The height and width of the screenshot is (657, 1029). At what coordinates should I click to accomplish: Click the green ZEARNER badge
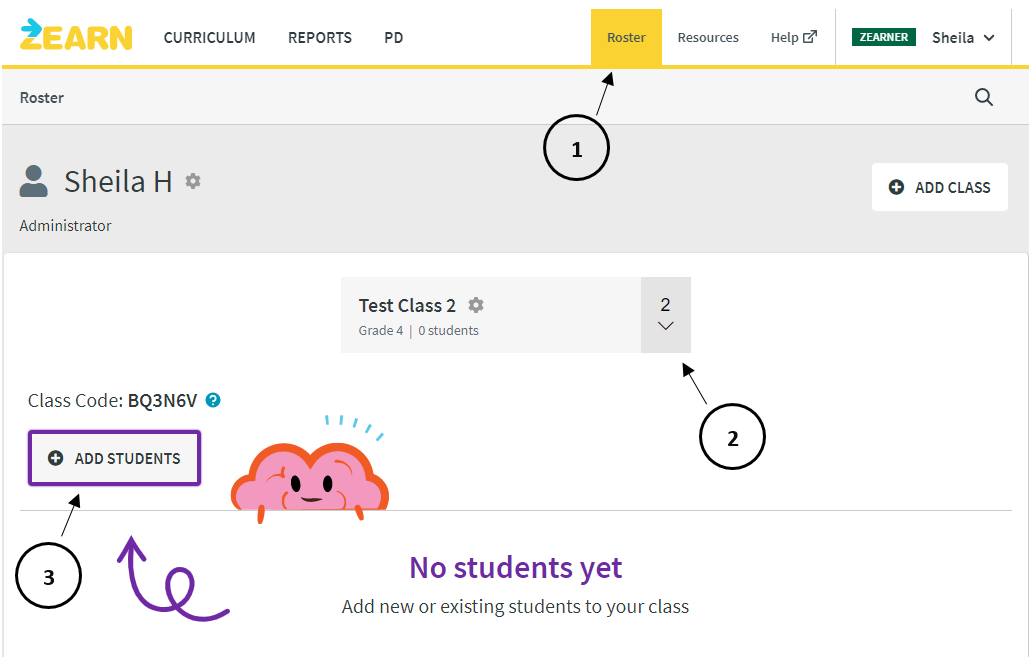(x=883, y=37)
